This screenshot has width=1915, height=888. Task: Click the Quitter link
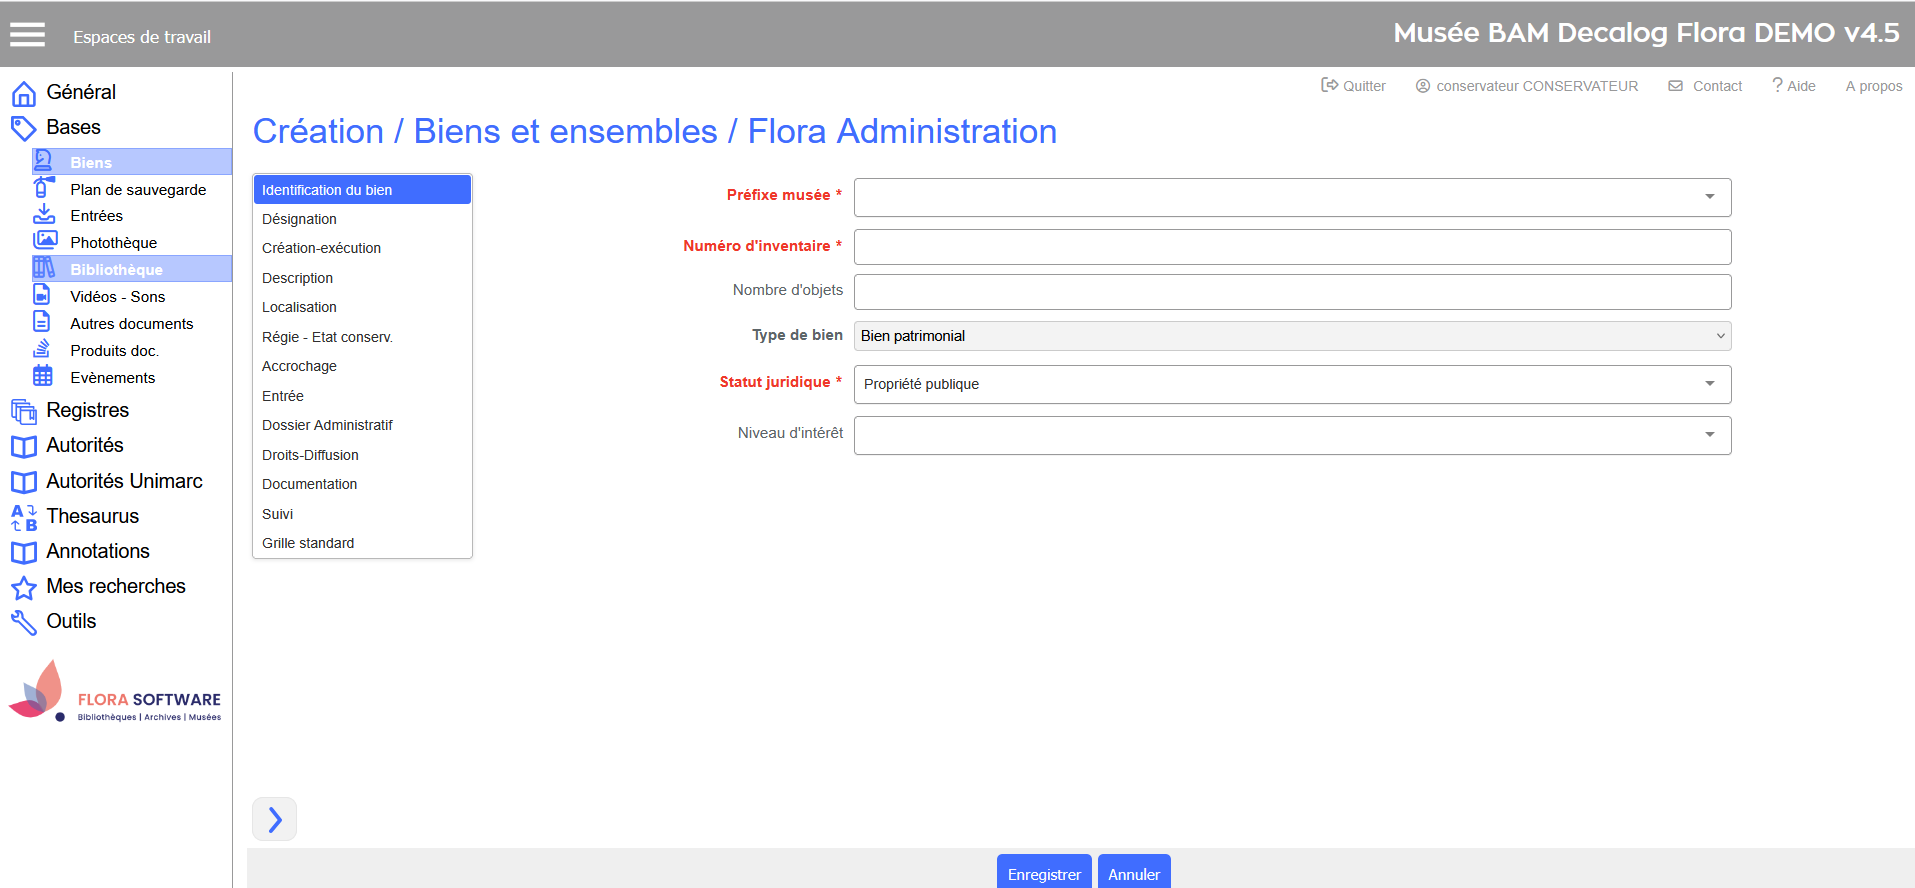click(x=1354, y=86)
